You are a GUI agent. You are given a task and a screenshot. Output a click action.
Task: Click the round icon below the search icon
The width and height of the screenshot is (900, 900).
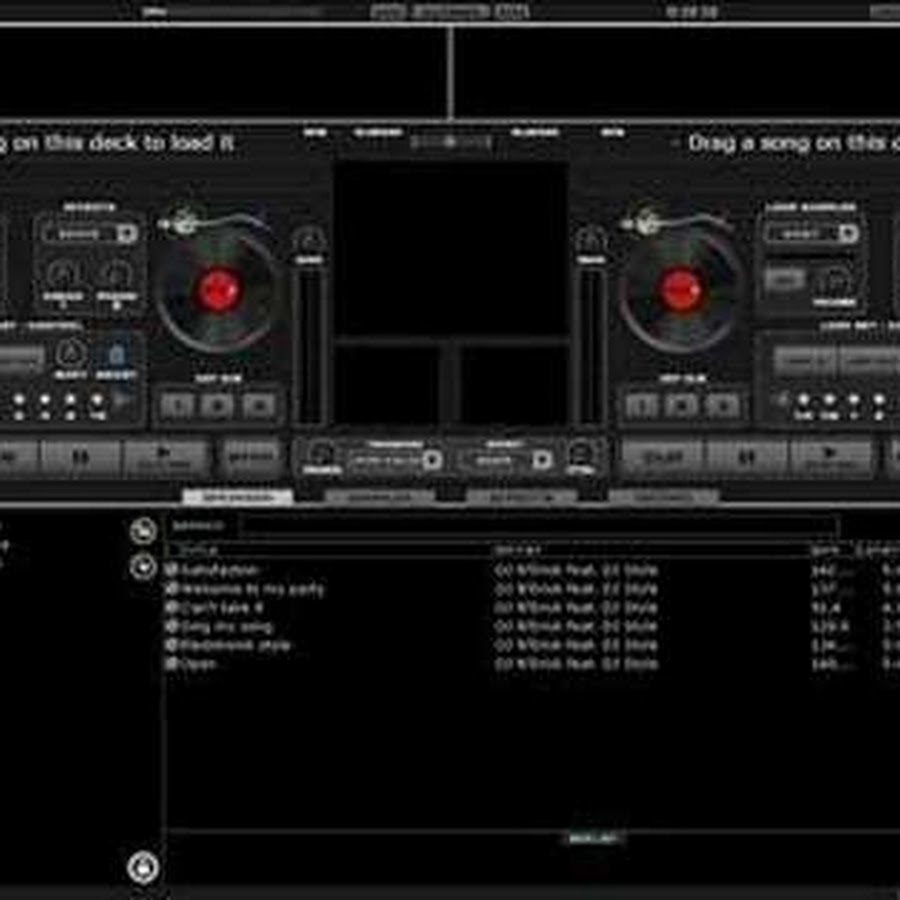[x=143, y=567]
